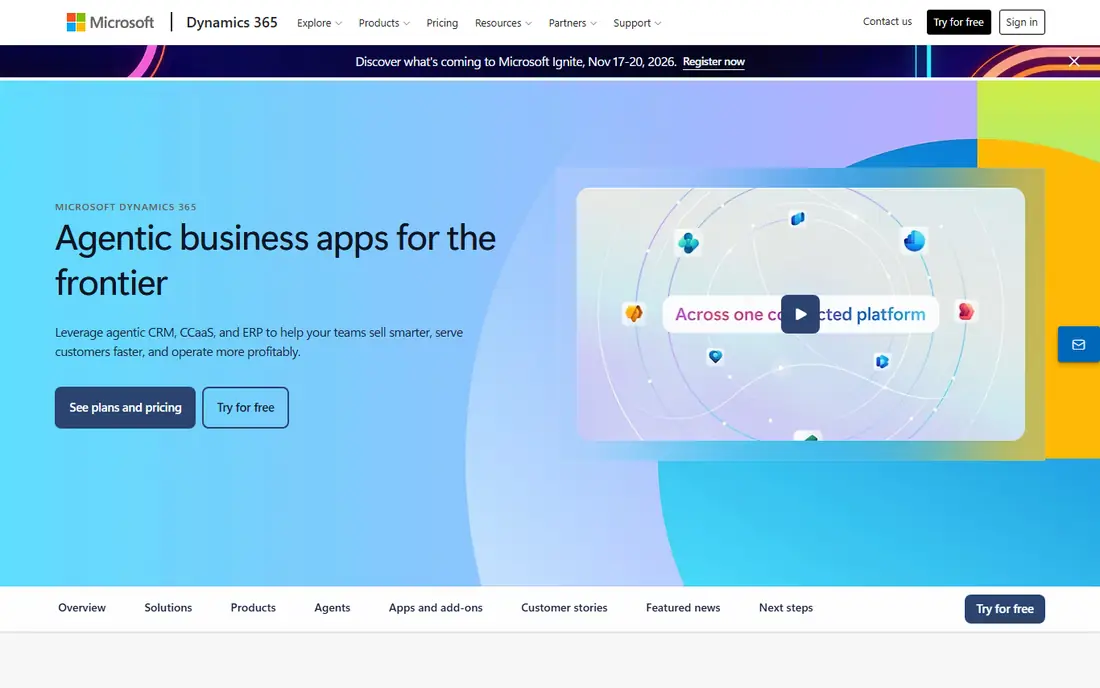The width and height of the screenshot is (1100, 688).
Task: Click See plans and pricing
Action: click(125, 407)
